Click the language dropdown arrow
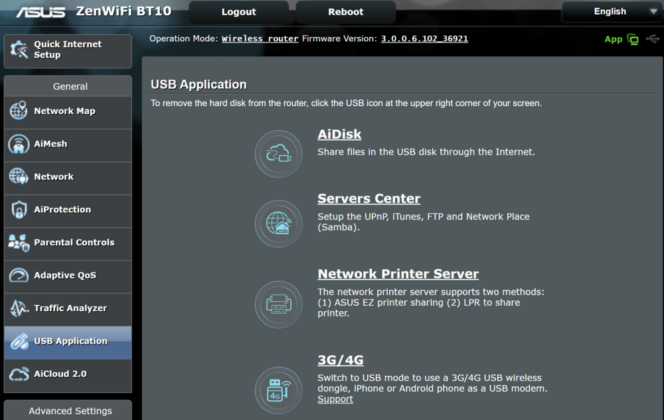 tap(653, 12)
